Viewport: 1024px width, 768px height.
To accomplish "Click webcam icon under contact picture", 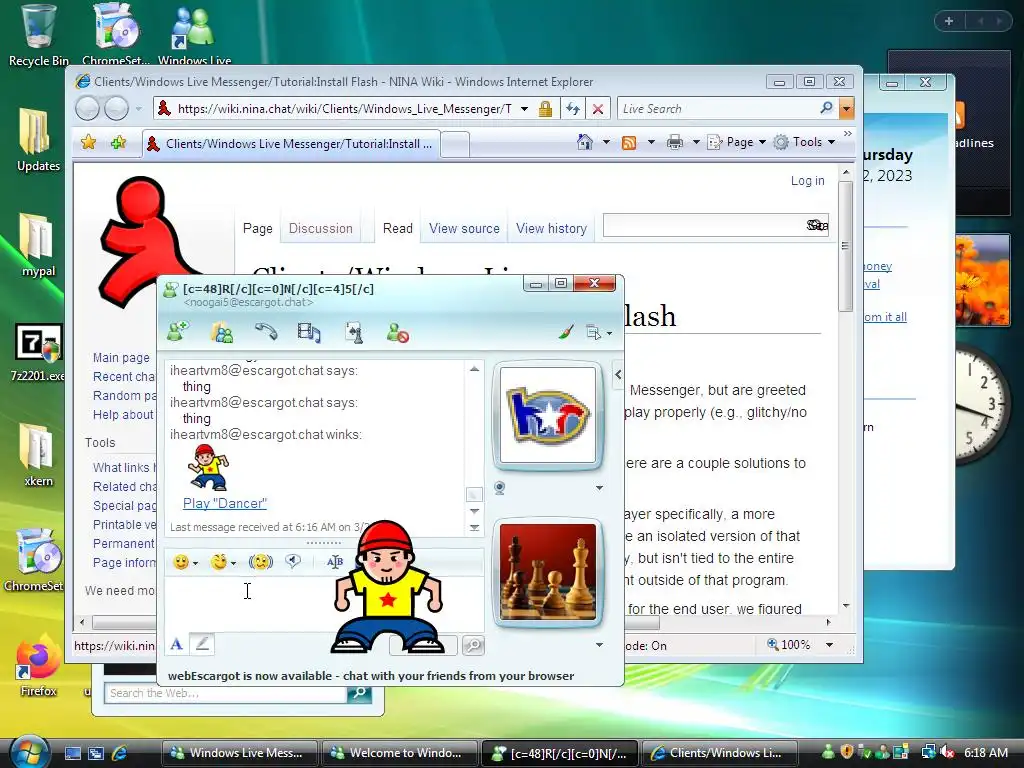I will (500, 488).
